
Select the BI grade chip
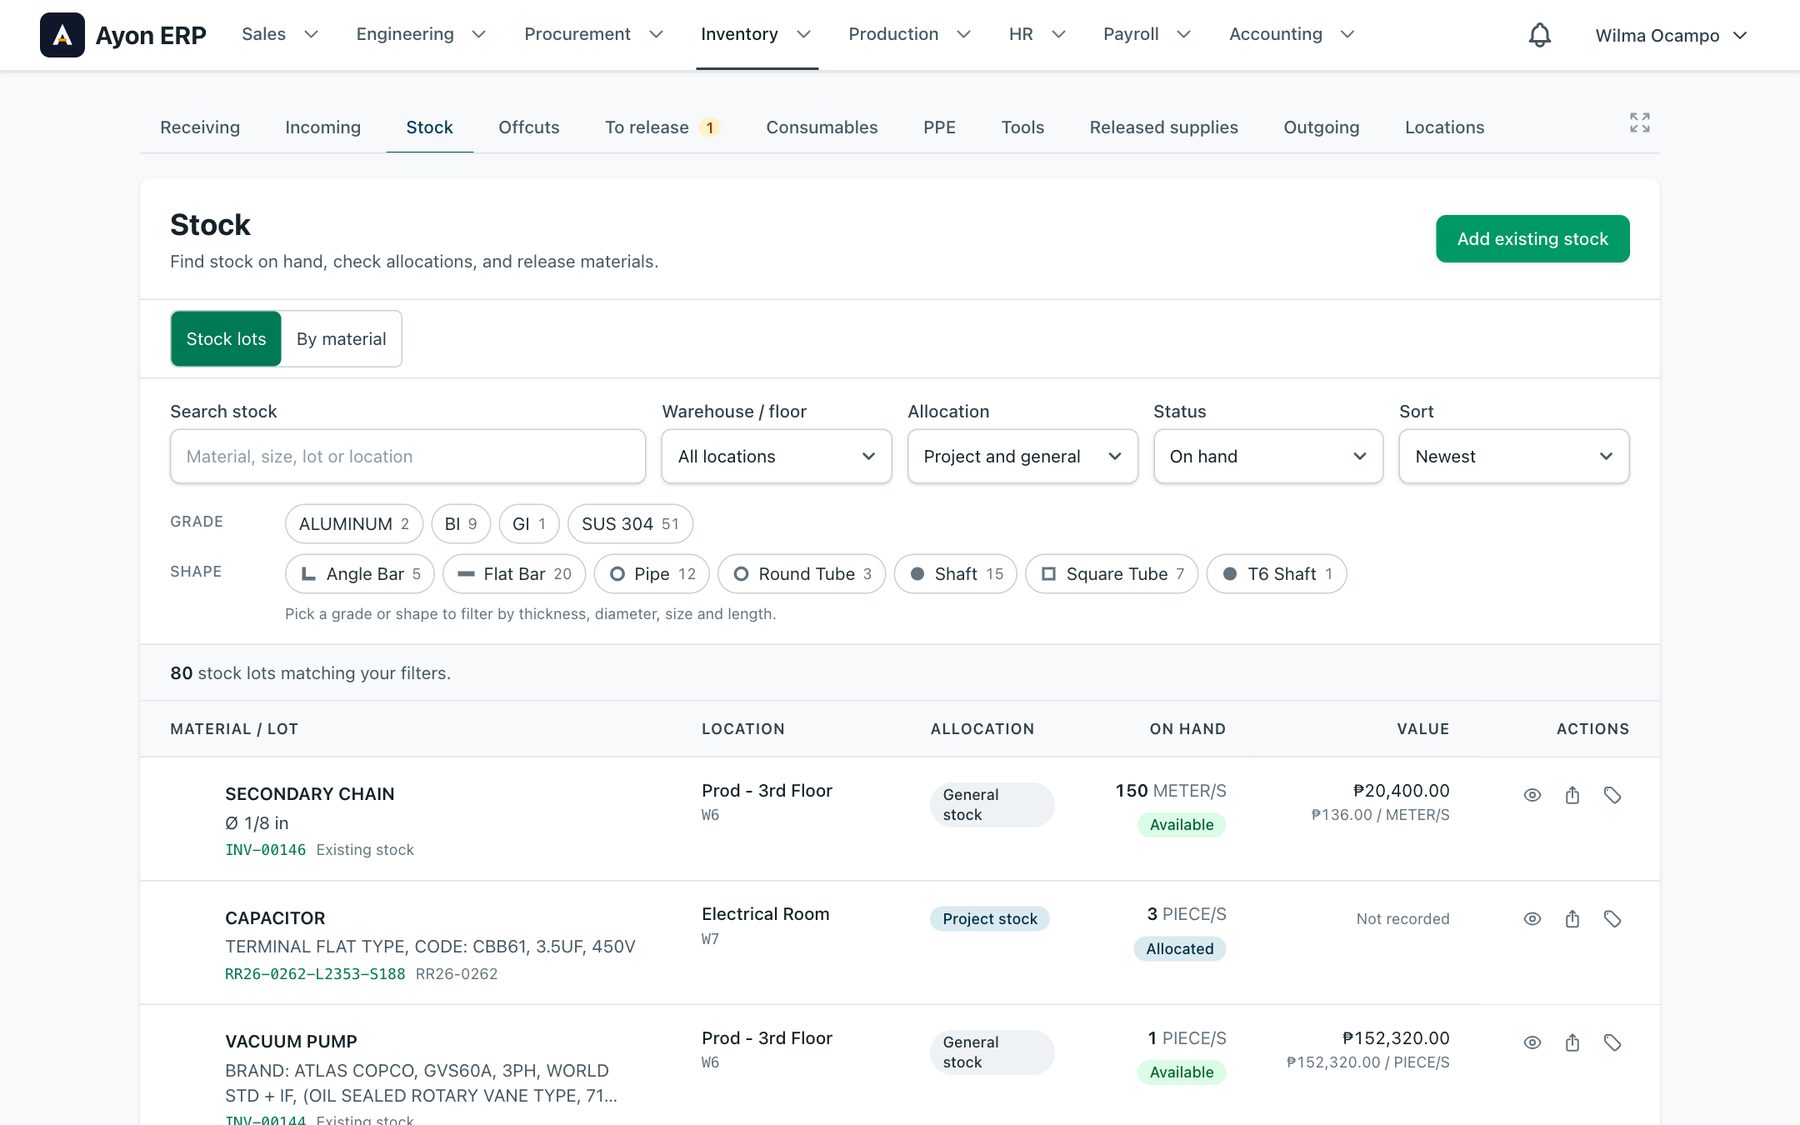[x=461, y=524]
